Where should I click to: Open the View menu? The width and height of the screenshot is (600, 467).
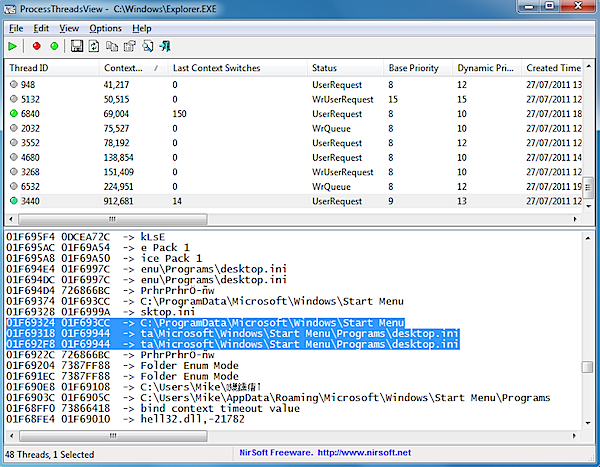coord(69,28)
